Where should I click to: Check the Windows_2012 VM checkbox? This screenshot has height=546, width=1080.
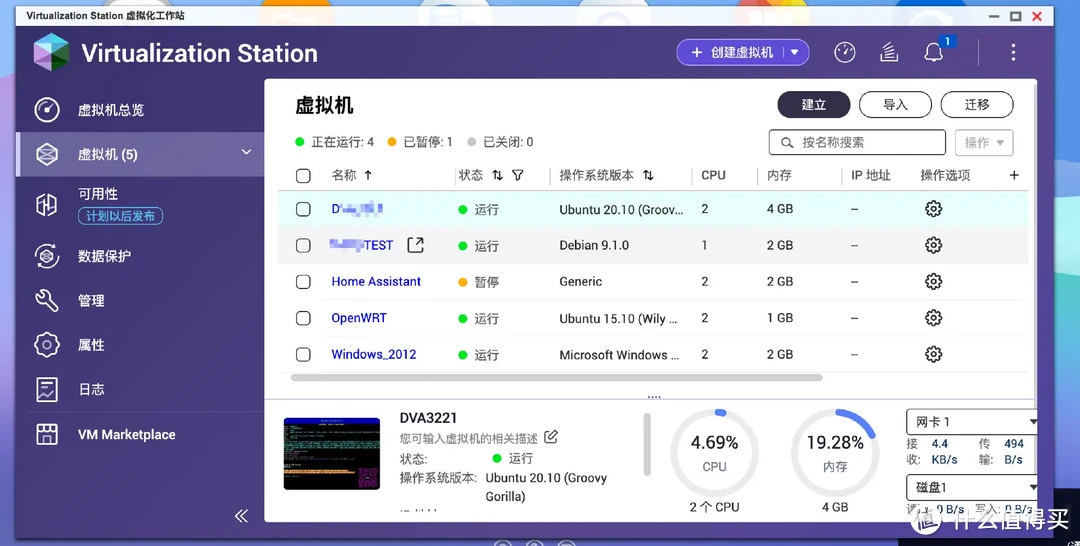coord(303,355)
